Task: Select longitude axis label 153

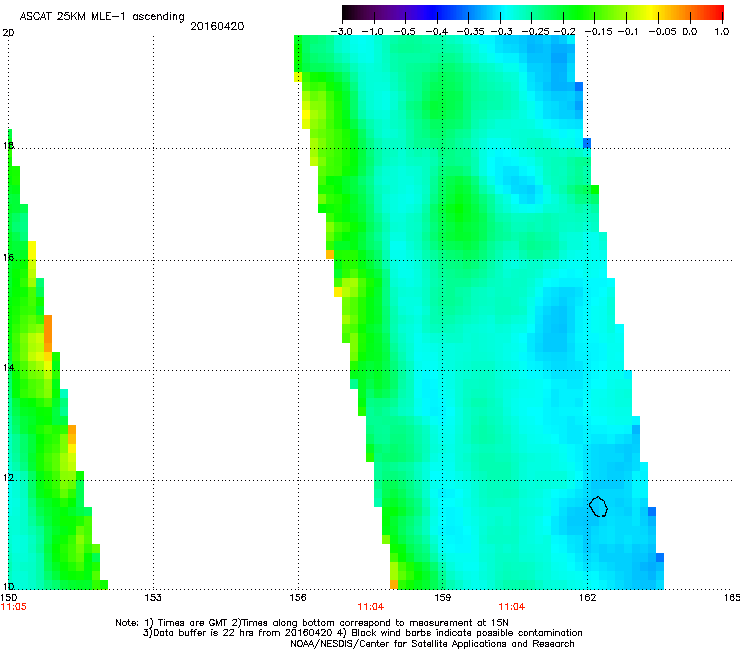Action: click(x=153, y=598)
